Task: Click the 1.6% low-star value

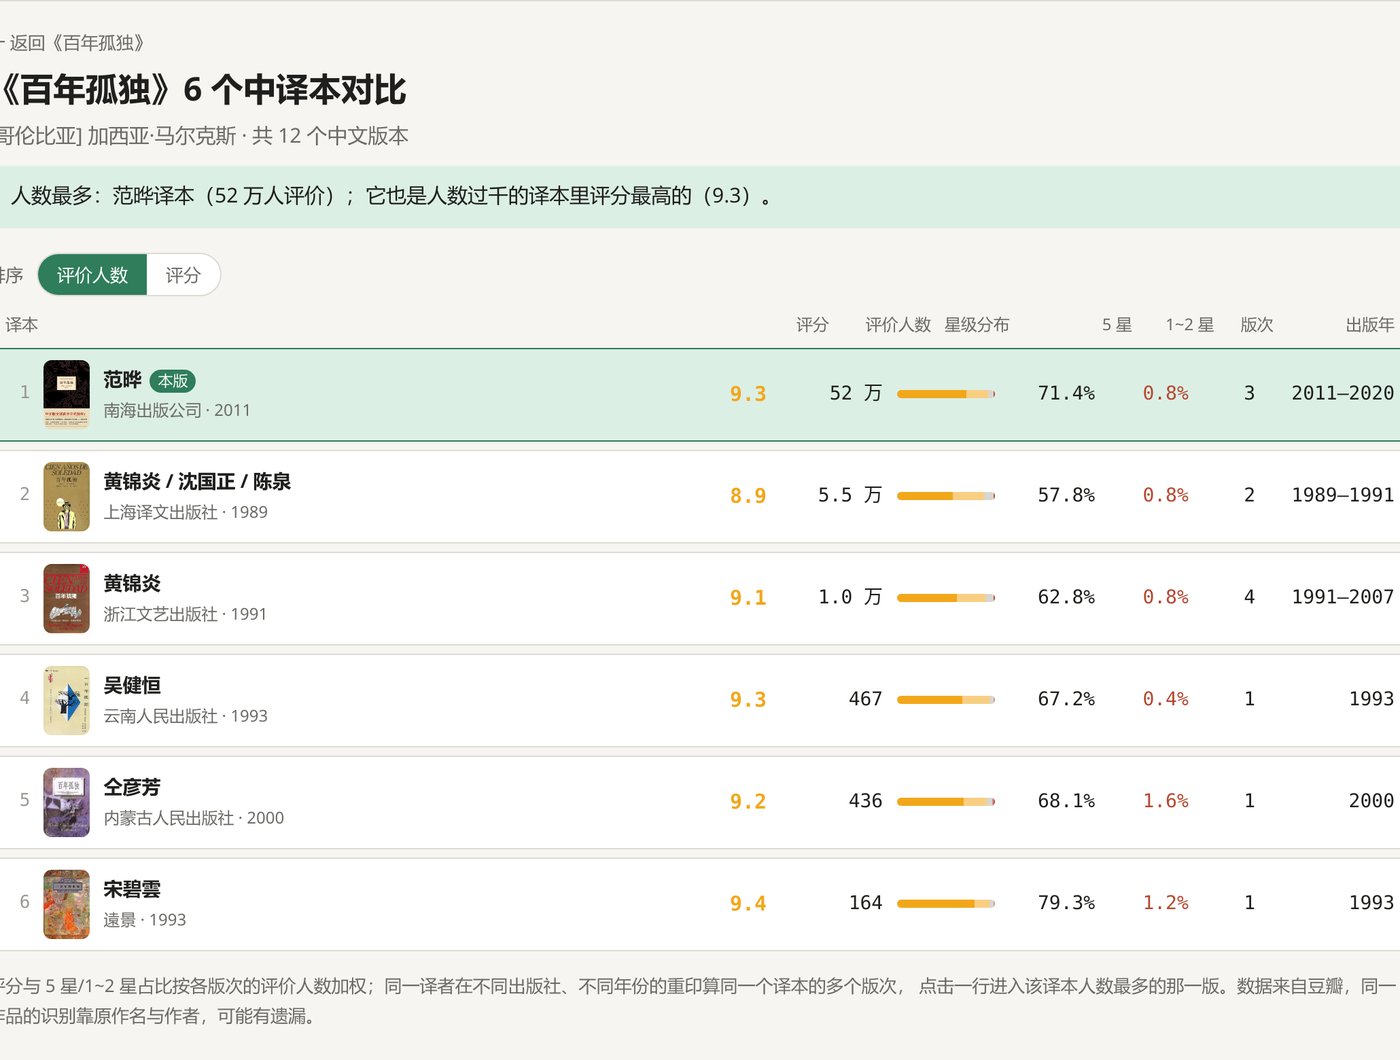Action: pos(1166,801)
